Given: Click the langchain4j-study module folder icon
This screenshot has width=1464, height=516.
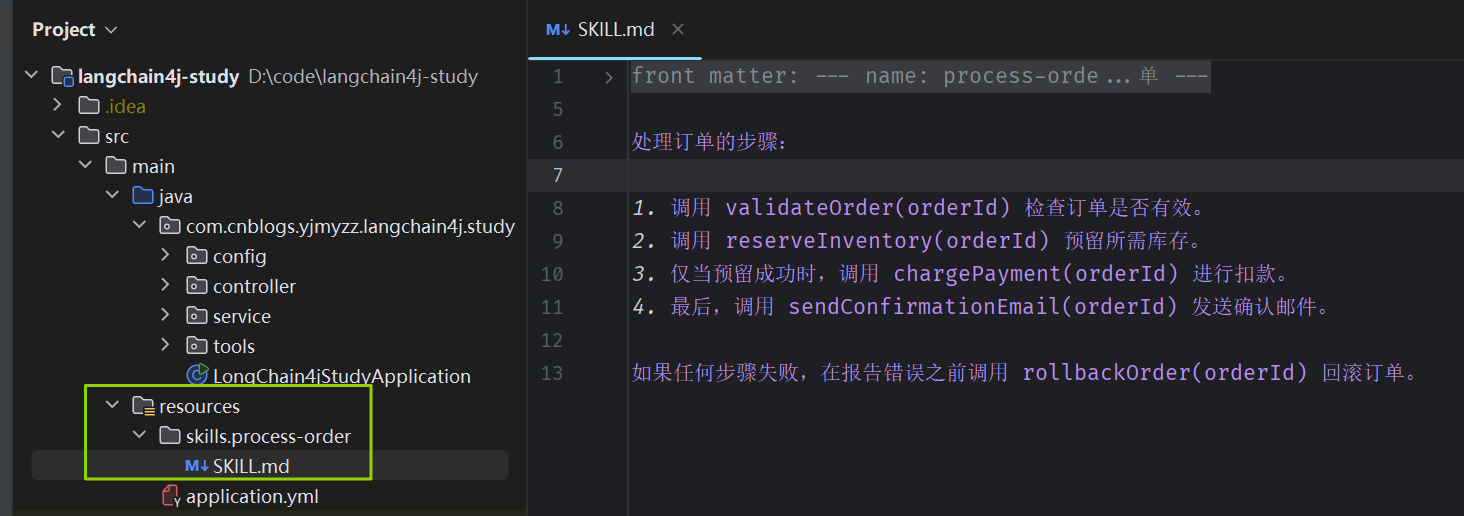Looking at the screenshot, I should [62, 76].
